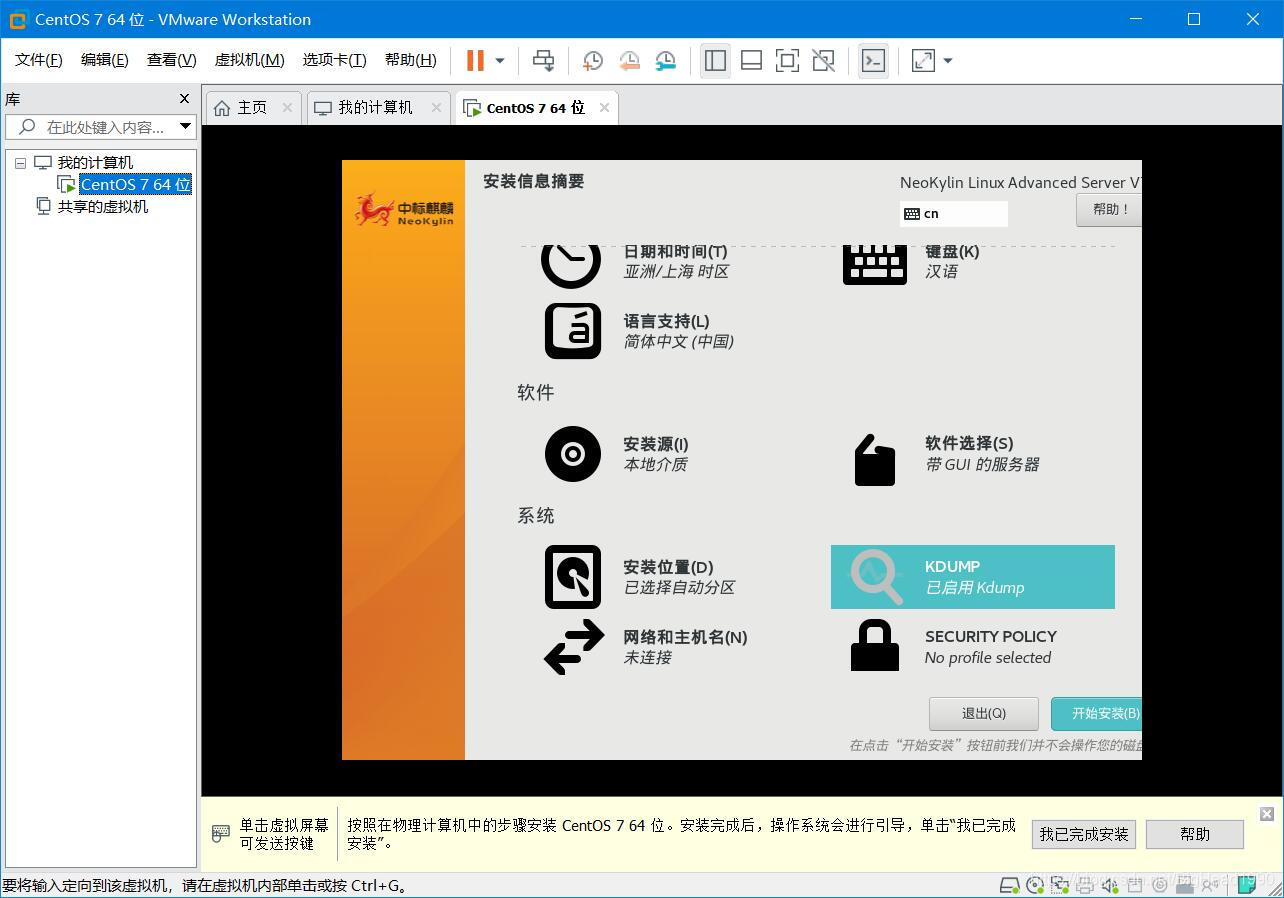1284x898 pixels.
Task: Open the 选项卡(T) menu
Action: click(x=334, y=60)
